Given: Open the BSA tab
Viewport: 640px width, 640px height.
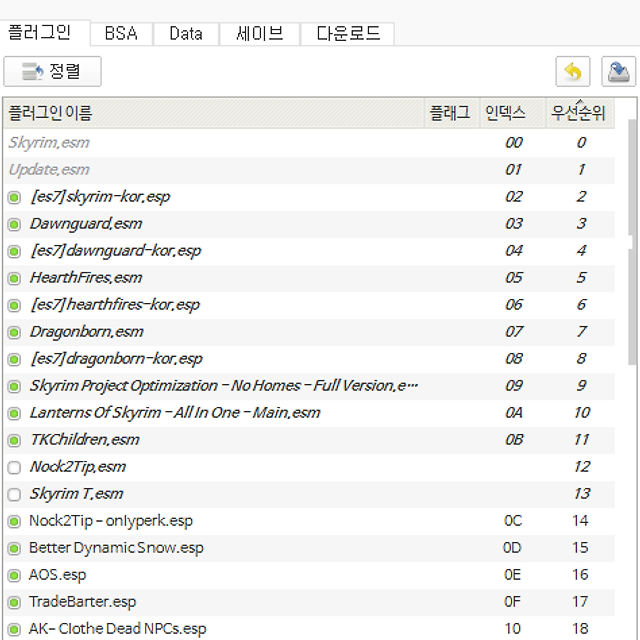Looking at the screenshot, I should click(x=121, y=33).
